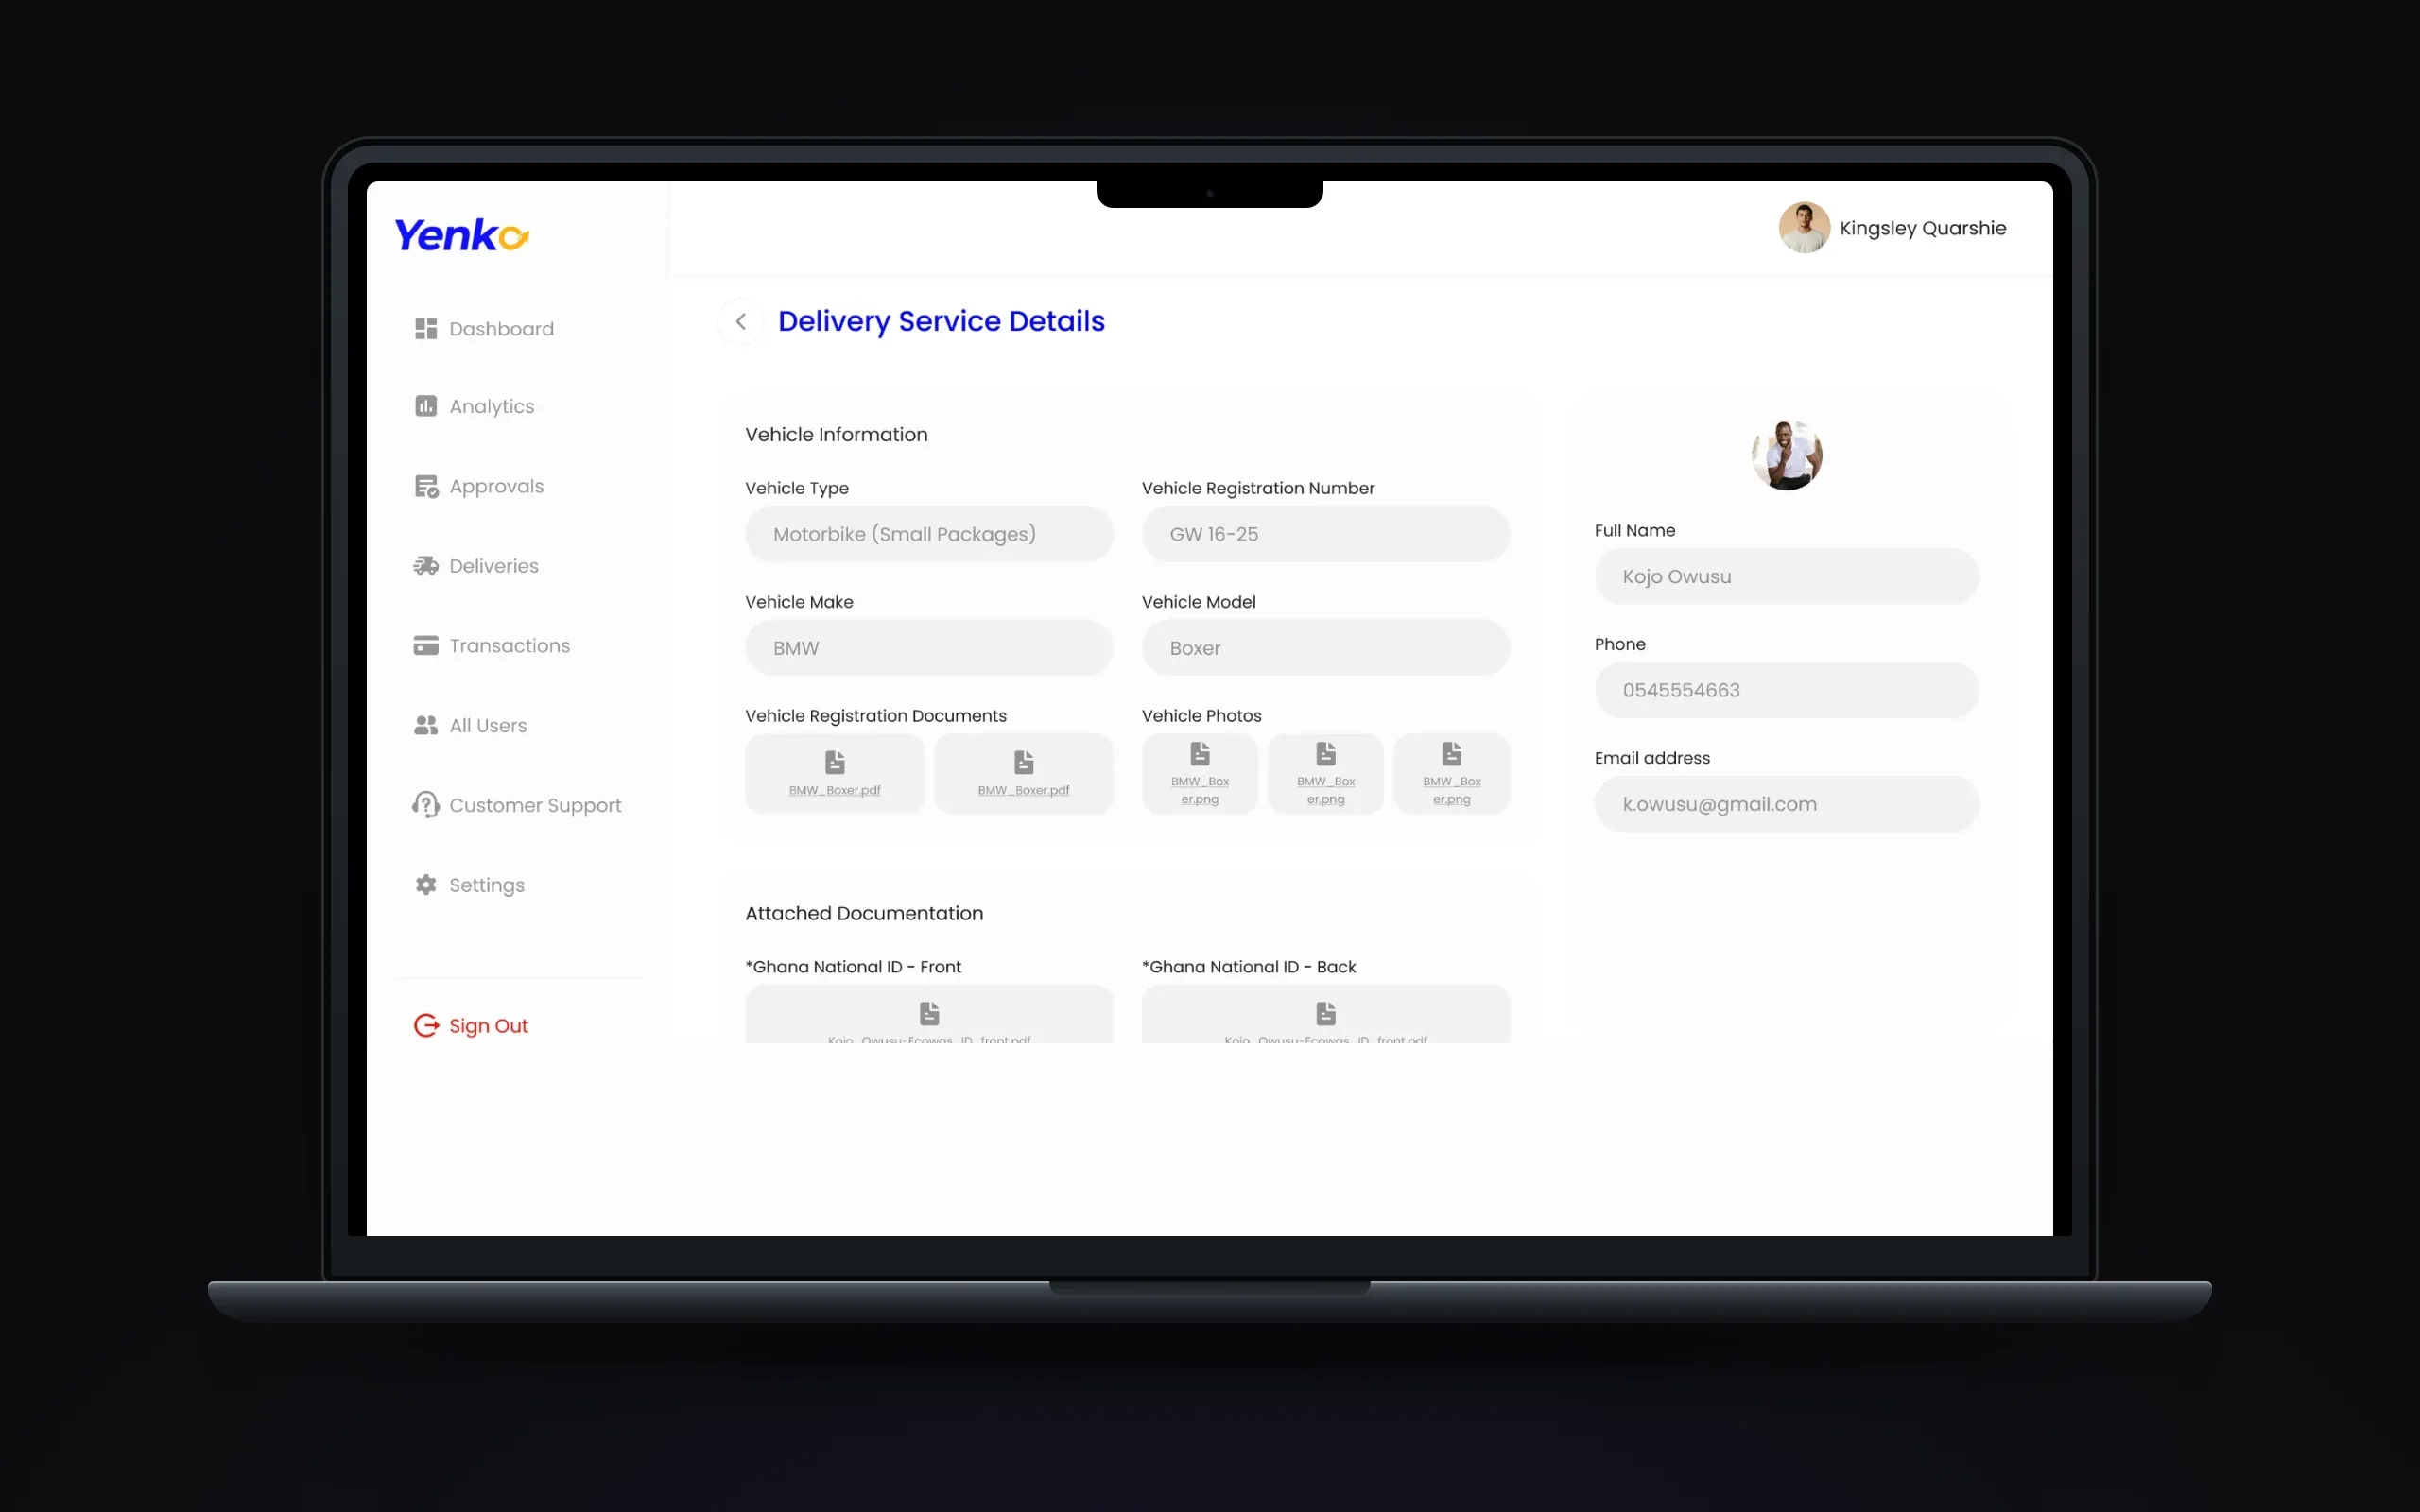Open the Analytics menu item
The image size is (2420, 1512).
(474, 406)
